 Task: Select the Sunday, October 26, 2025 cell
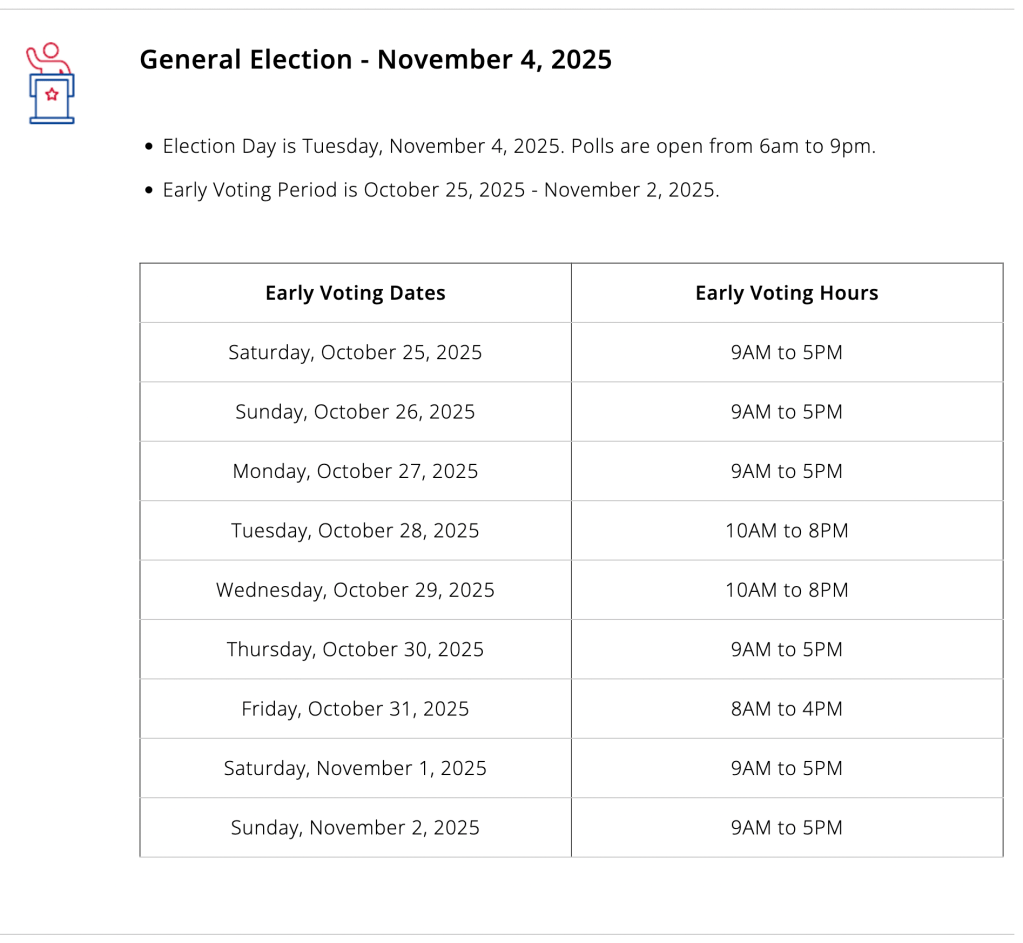pos(355,412)
